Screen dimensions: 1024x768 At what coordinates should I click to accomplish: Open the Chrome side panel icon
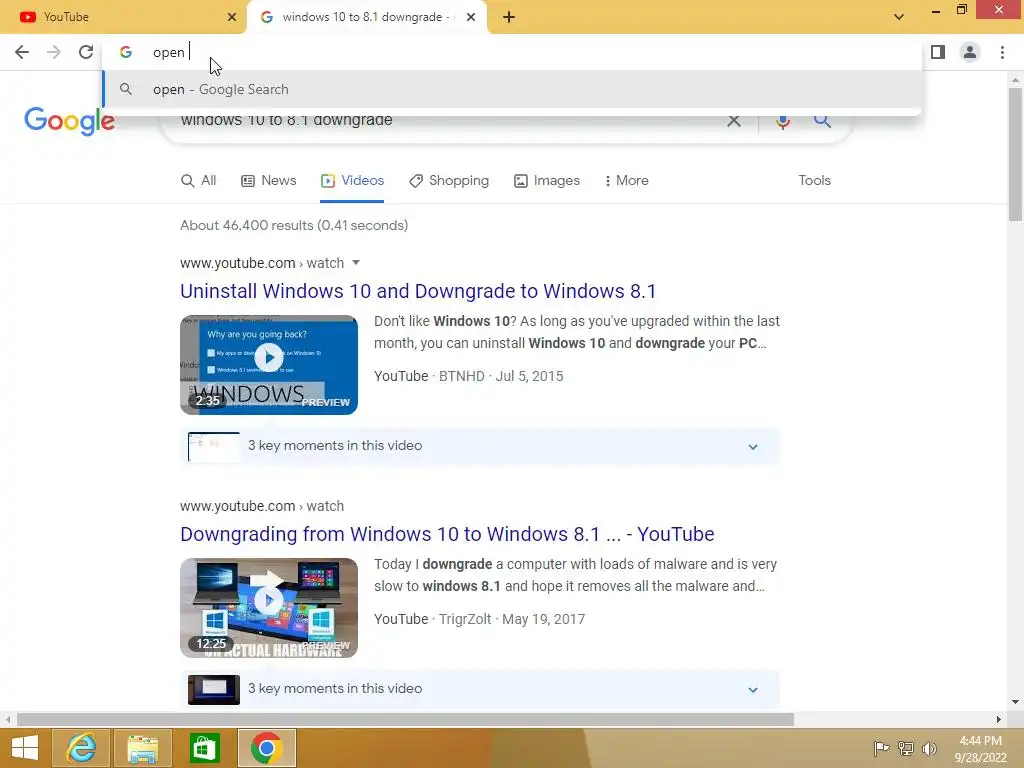938,52
